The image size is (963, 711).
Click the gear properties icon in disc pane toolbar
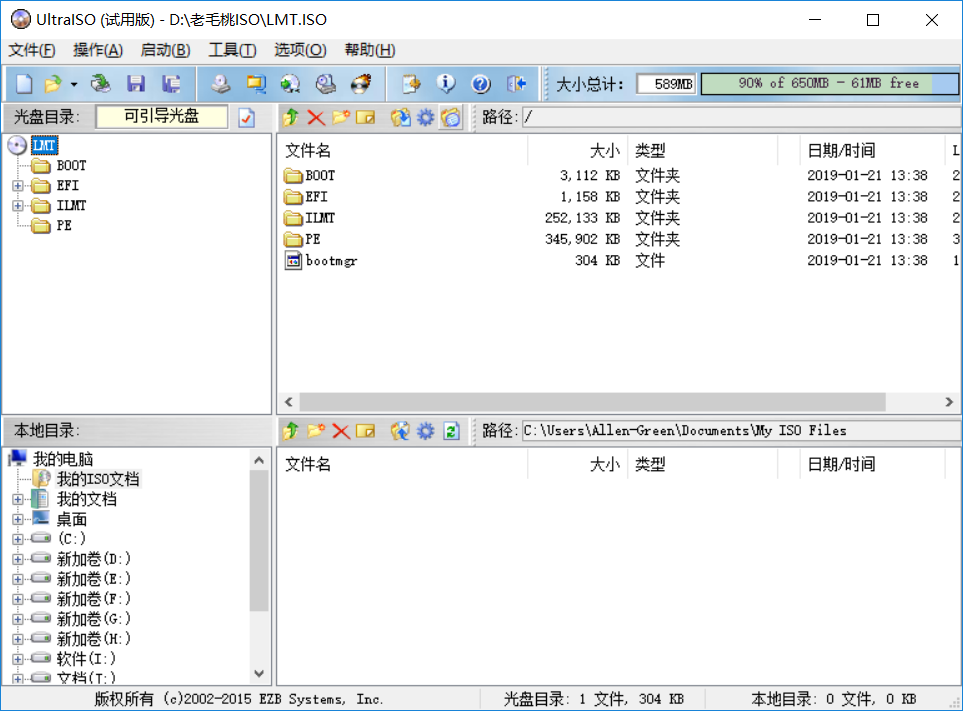coord(425,117)
